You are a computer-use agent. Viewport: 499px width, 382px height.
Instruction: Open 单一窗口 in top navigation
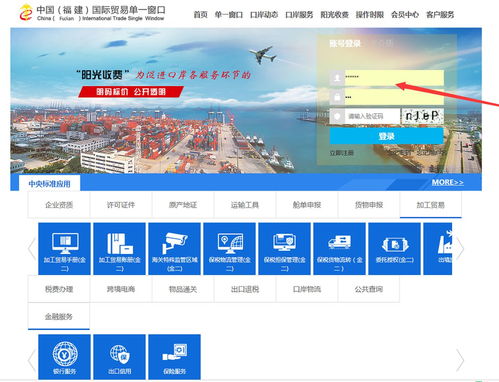tap(229, 15)
